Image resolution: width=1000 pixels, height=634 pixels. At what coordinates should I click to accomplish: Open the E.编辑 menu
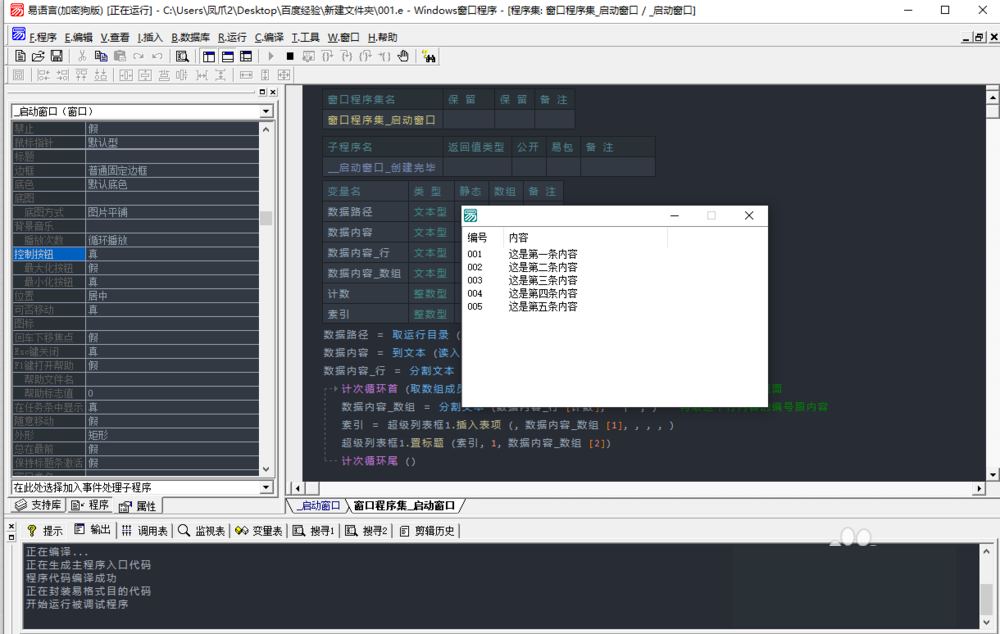(78, 38)
